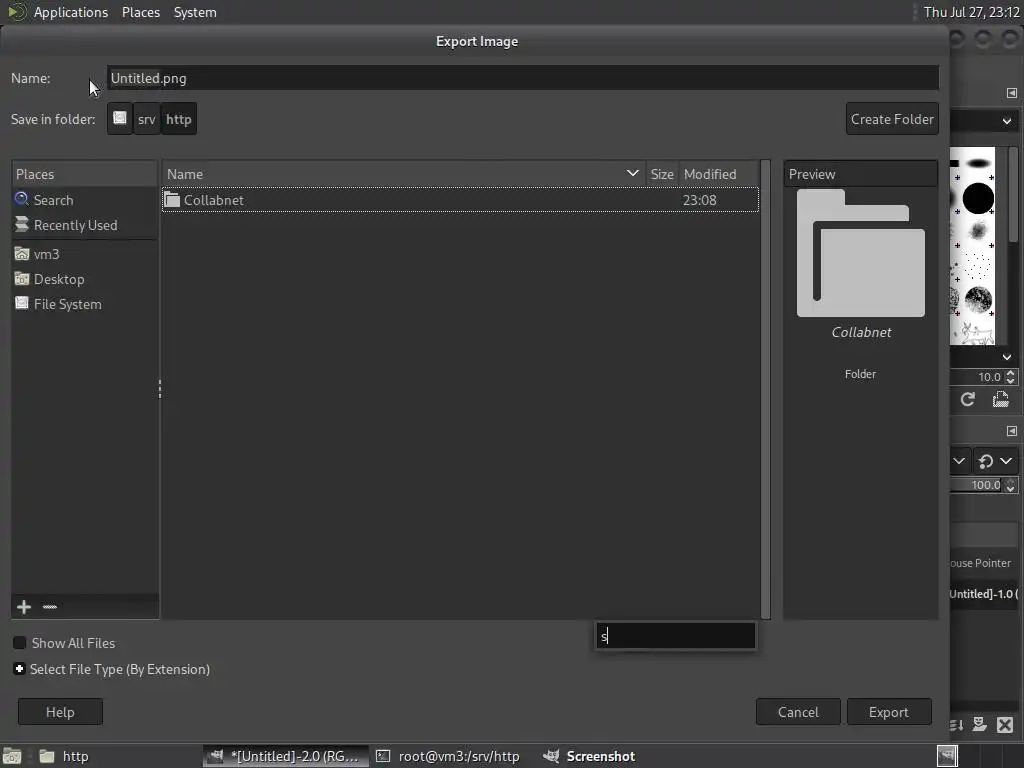Click the large Collabnet preview thumbnail
Viewport: 1024px width, 768px height.
click(x=861, y=253)
